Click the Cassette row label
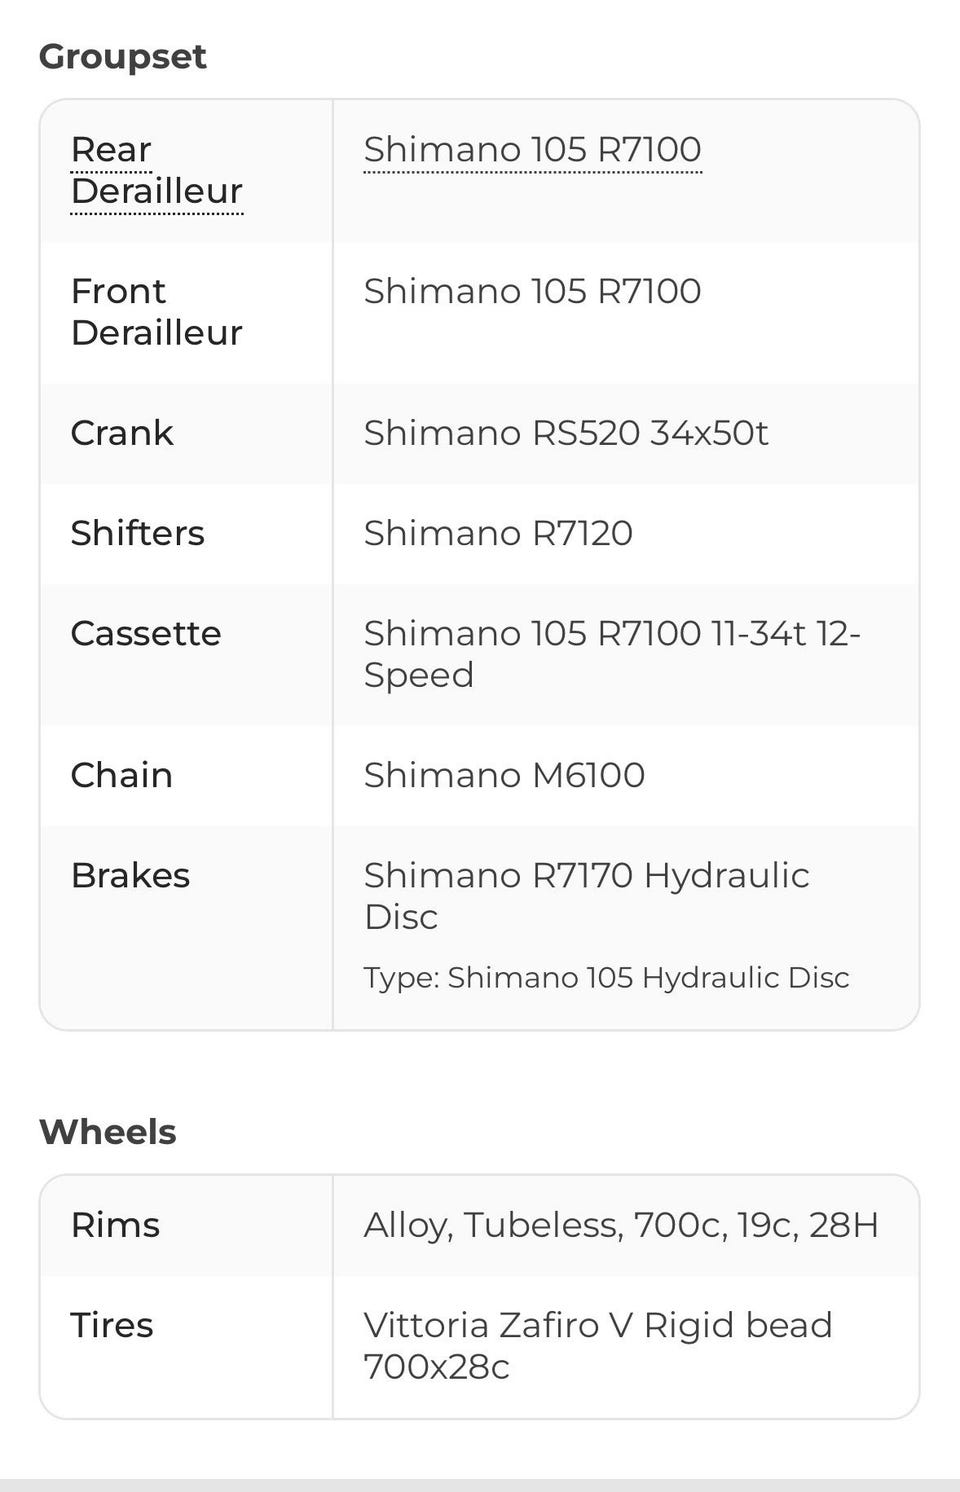This screenshot has height=1492, width=960. [x=146, y=633]
